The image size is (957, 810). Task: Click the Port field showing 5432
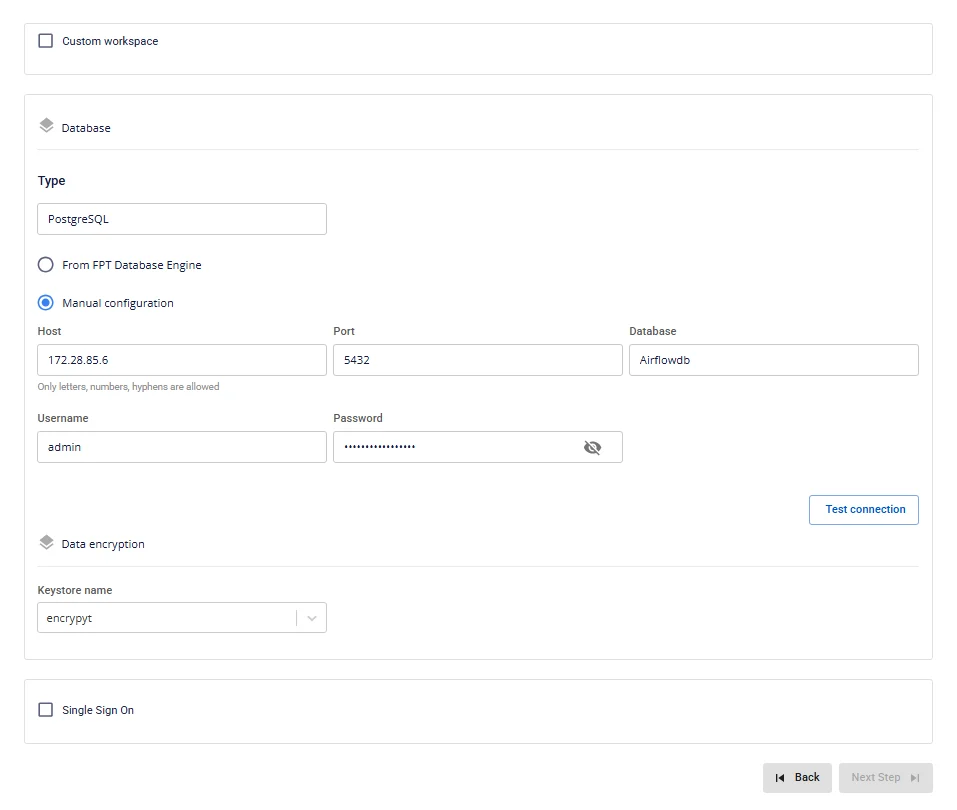pyautogui.click(x=478, y=360)
